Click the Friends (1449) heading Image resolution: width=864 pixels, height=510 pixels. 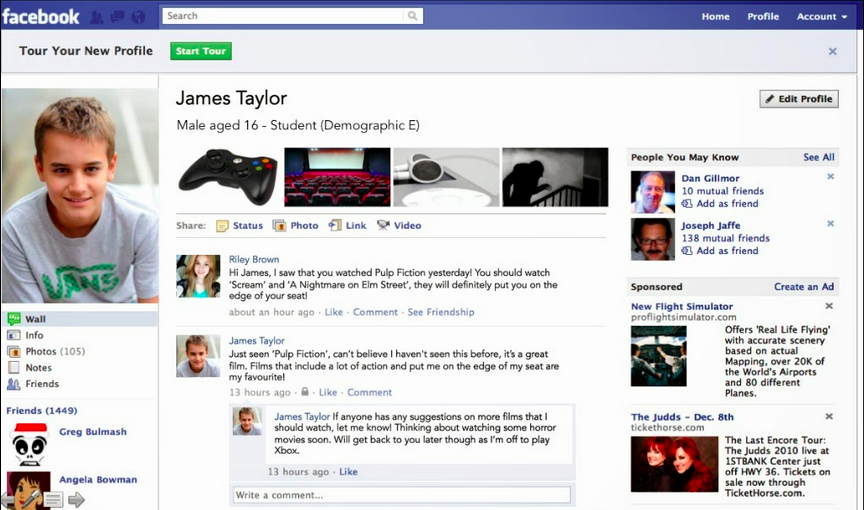[x=42, y=410]
